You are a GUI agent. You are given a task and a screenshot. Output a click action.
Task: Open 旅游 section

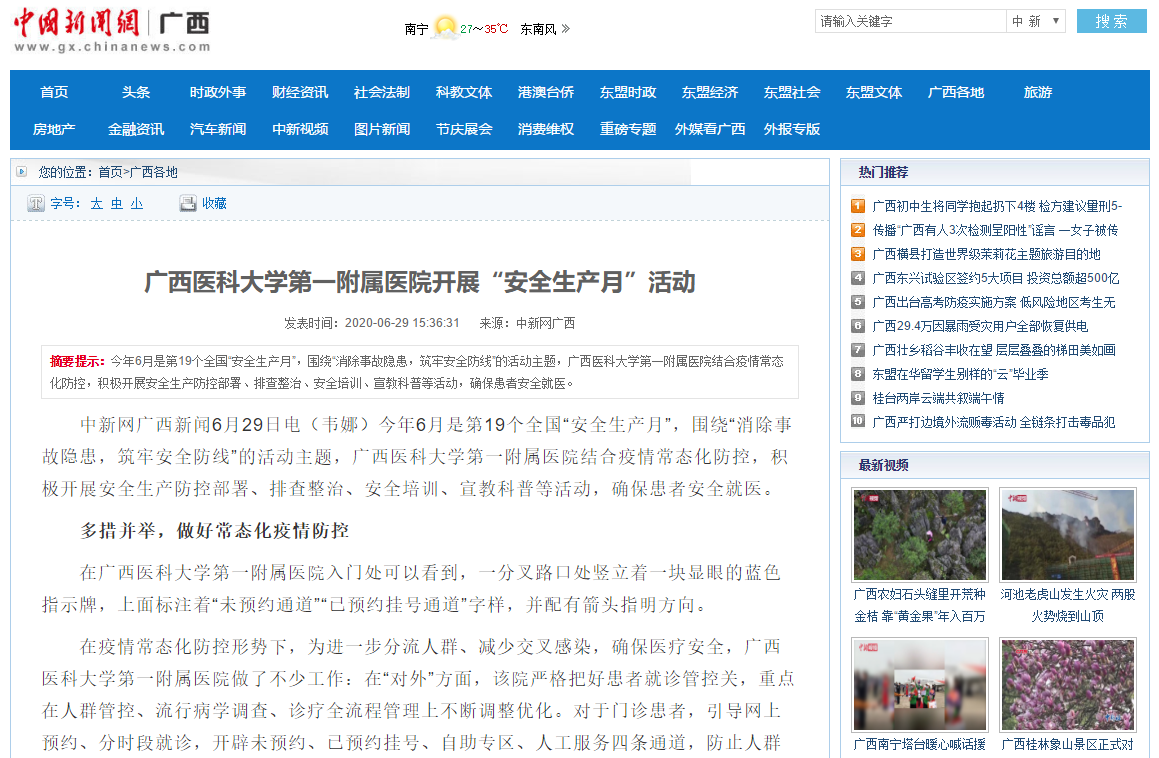point(1039,92)
